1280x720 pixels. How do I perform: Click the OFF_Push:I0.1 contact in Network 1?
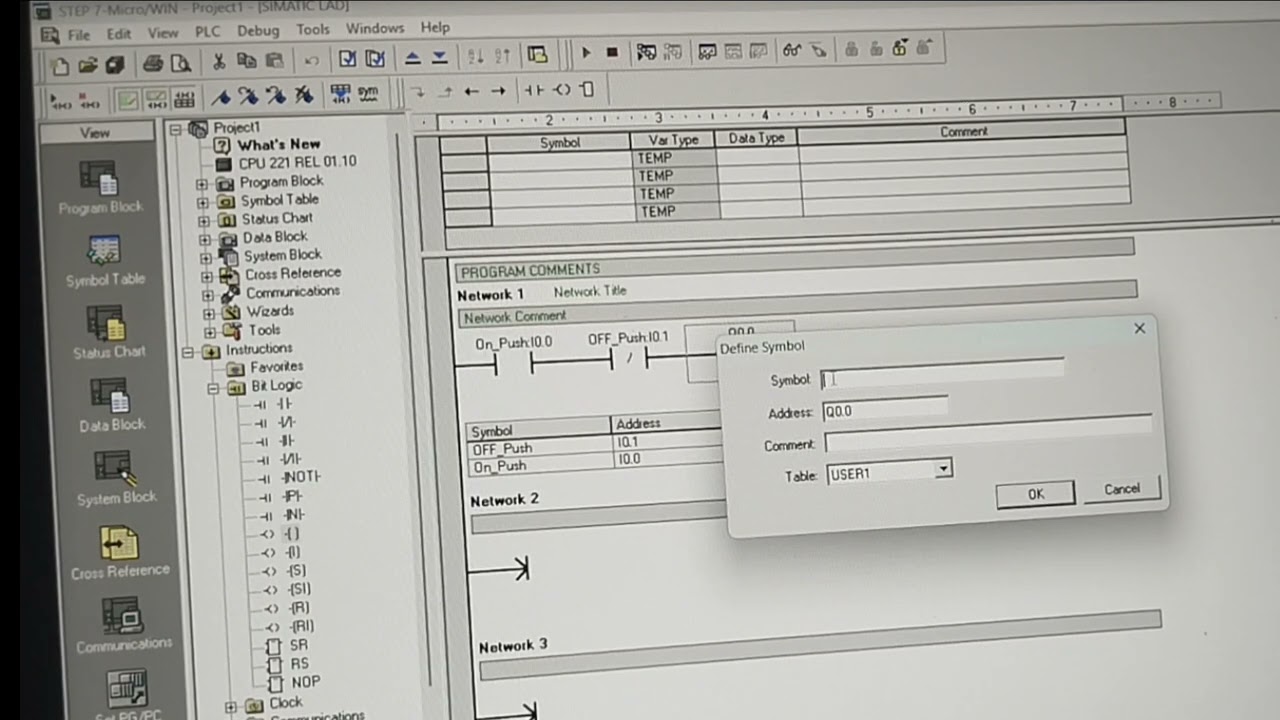[x=630, y=358]
